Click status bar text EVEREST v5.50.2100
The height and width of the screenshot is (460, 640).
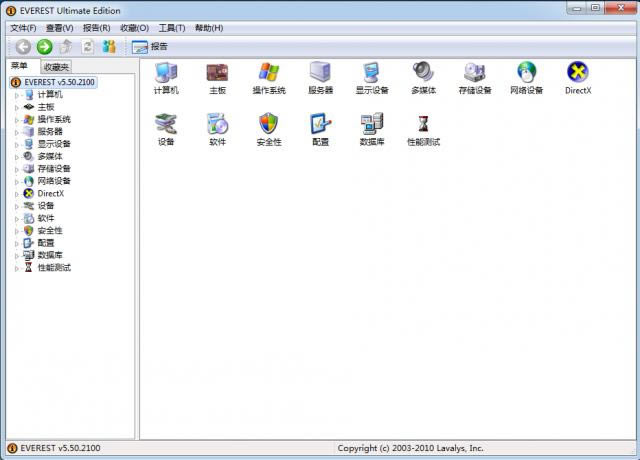click(60, 448)
